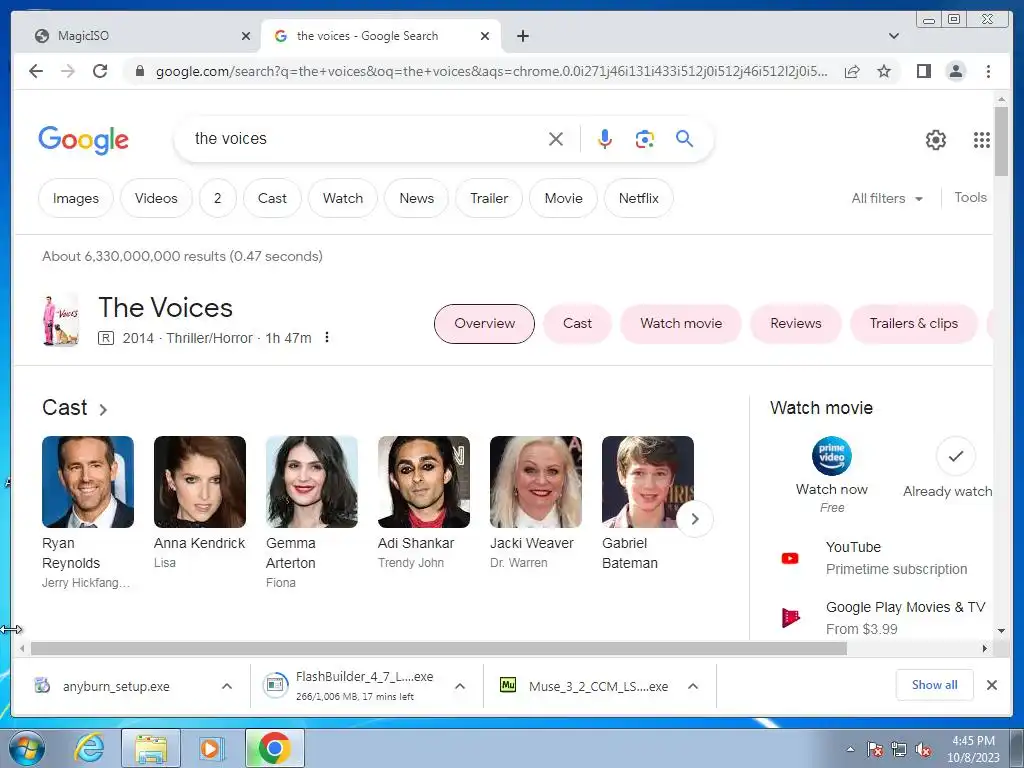This screenshot has height=768, width=1024.
Task: Show all downloads
Action: tap(935, 685)
